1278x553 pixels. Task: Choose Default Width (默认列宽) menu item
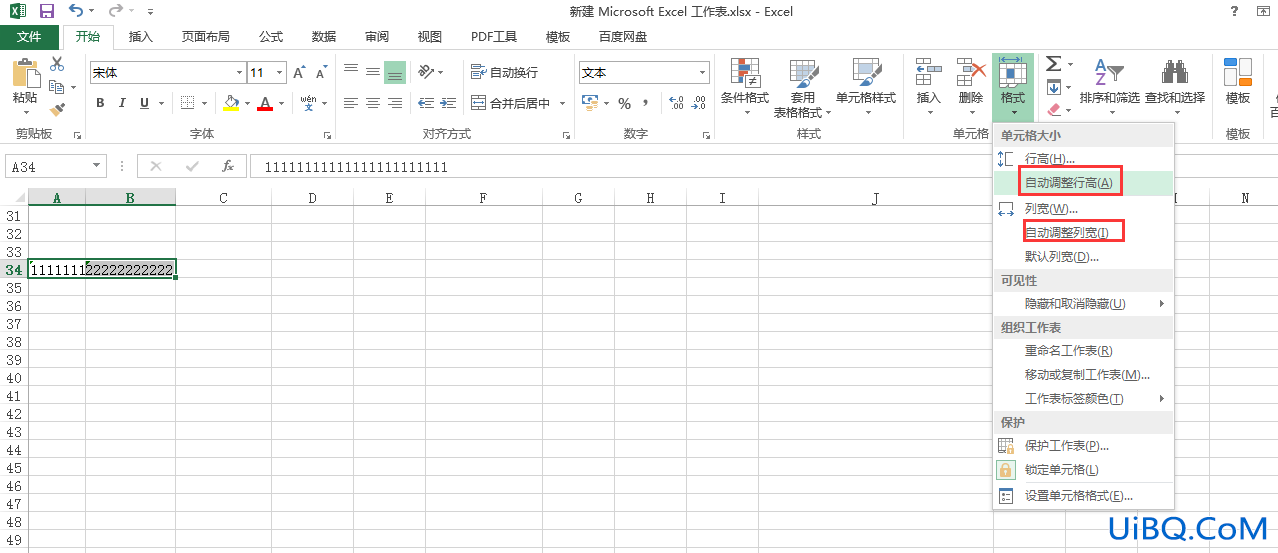pos(1084,257)
